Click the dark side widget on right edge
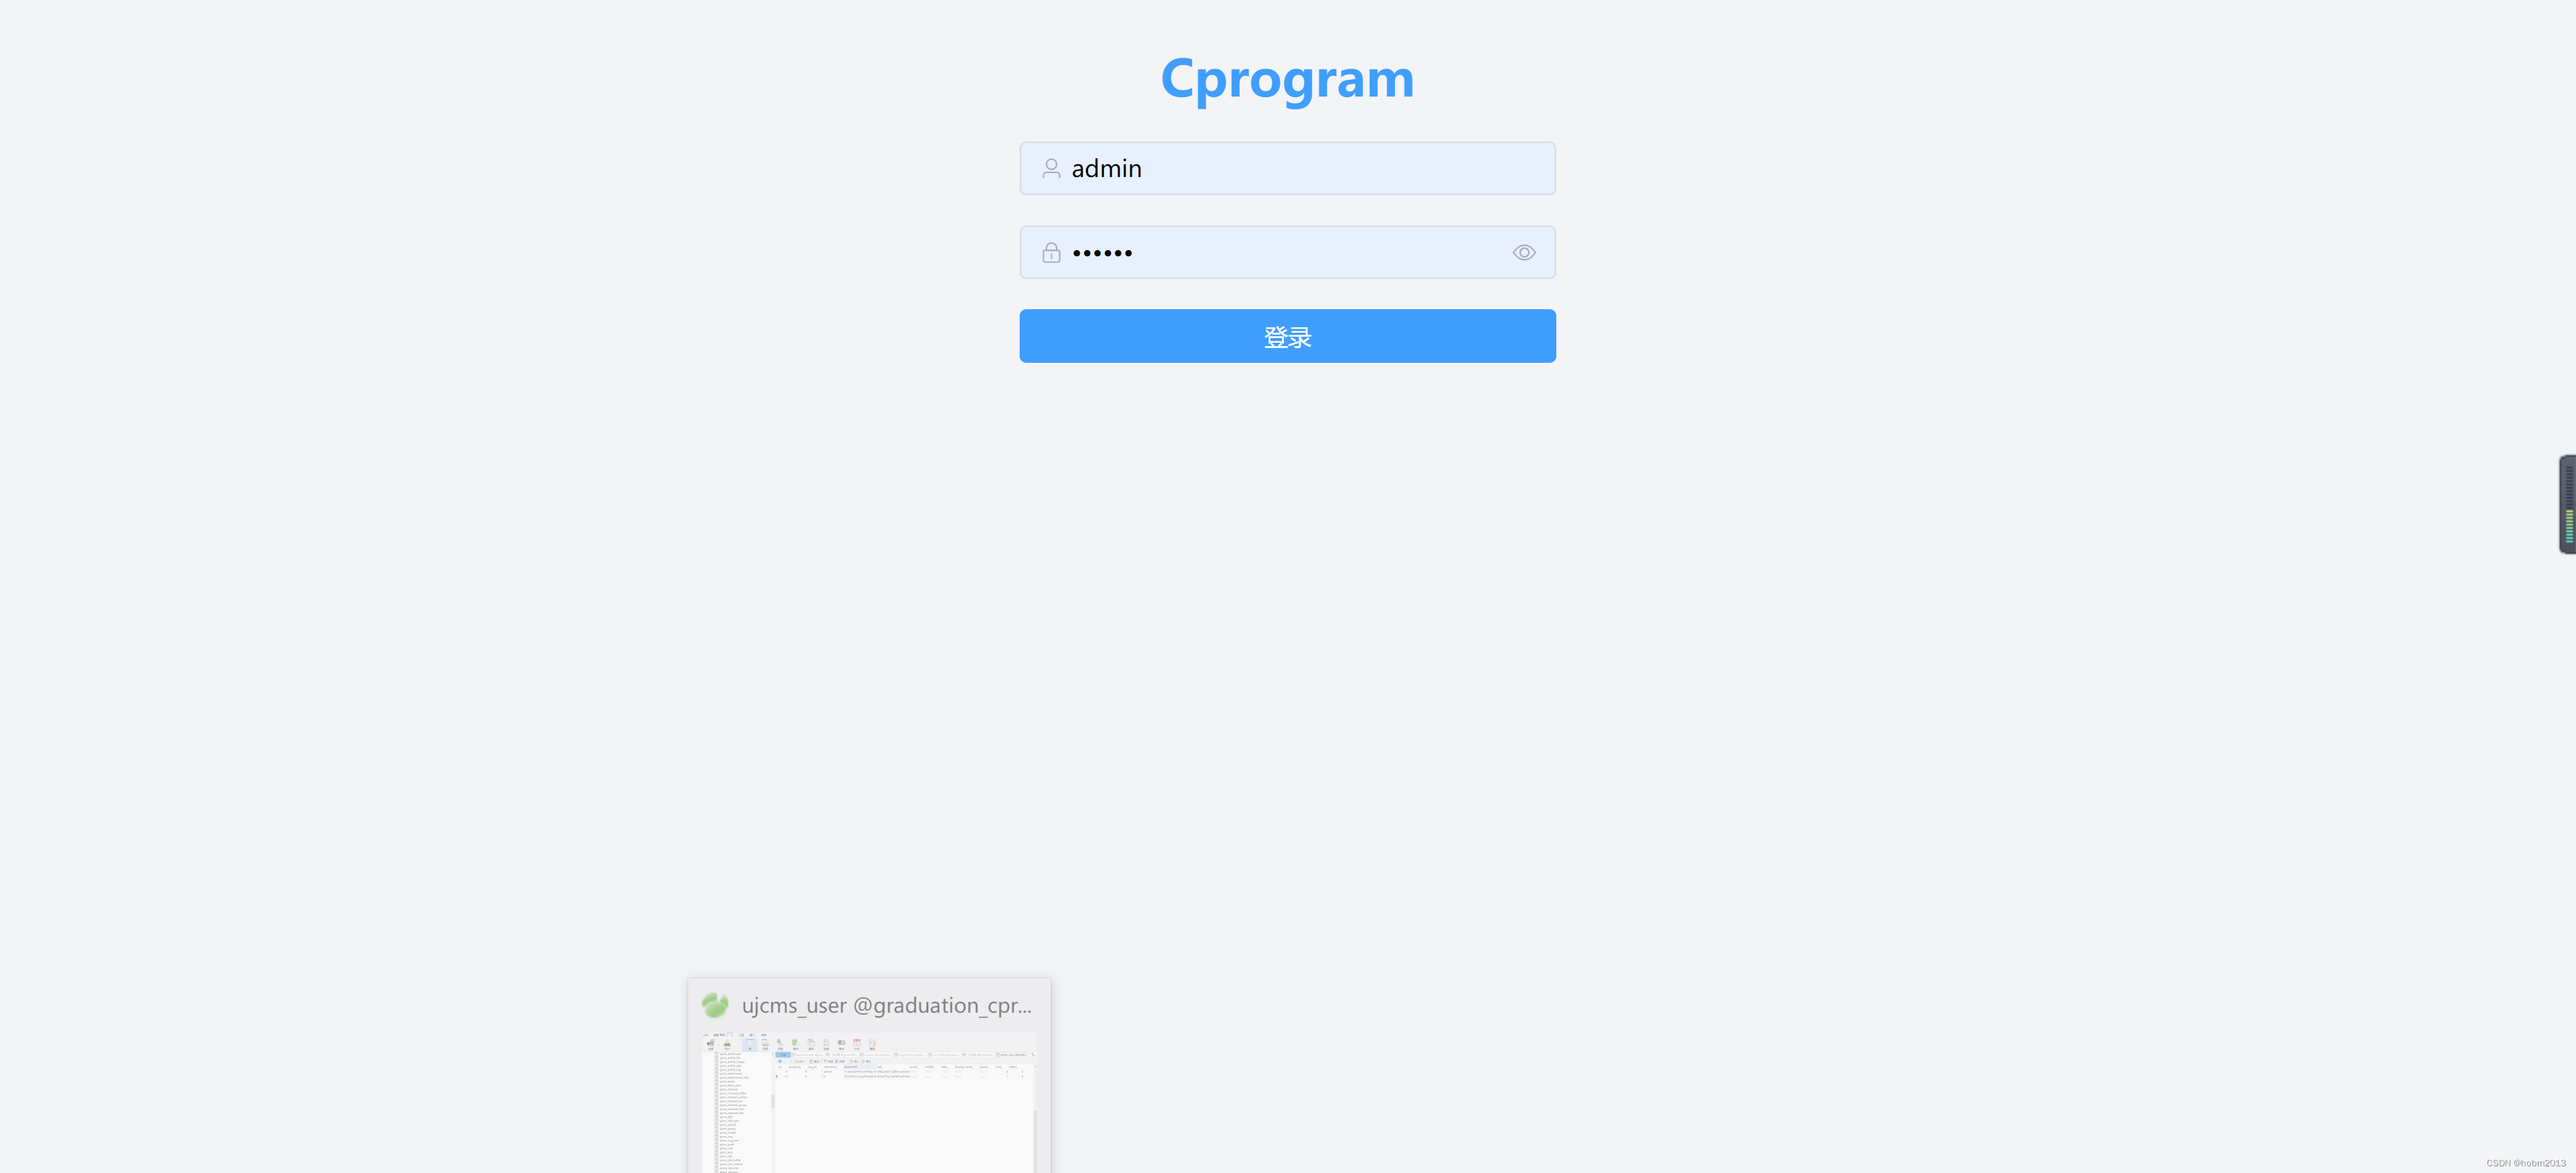This screenshot has width=2576, height=1173. tap(2567, 504)
